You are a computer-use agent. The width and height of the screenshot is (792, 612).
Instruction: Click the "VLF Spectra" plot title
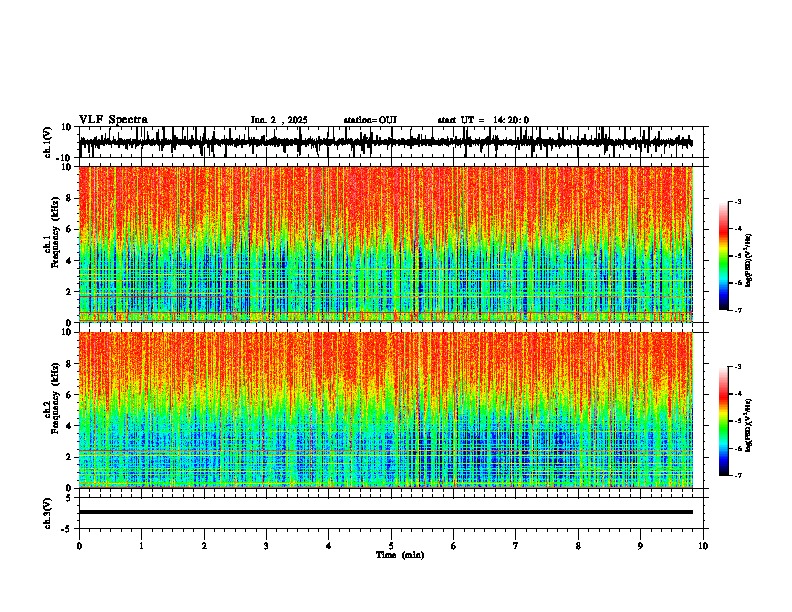click(113, 120)
